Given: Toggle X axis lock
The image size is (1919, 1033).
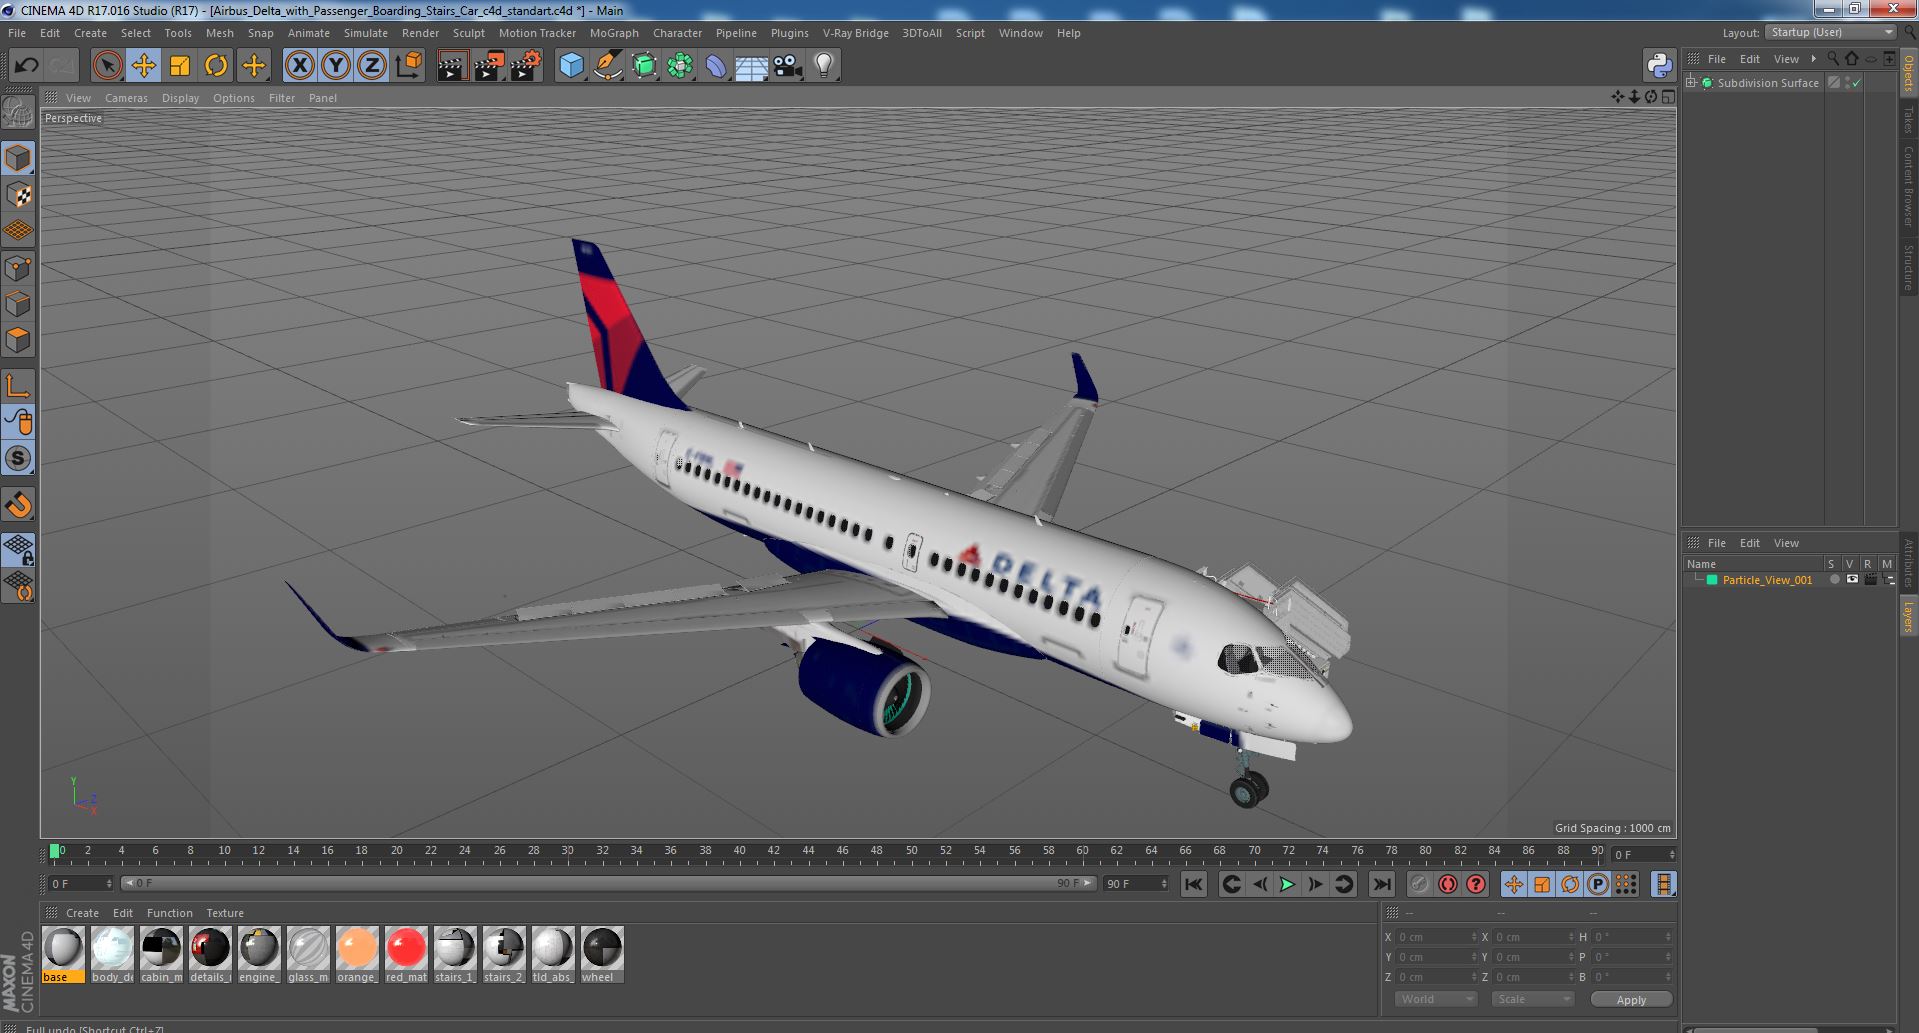Looking at the screenshot, I should (299, 66).
